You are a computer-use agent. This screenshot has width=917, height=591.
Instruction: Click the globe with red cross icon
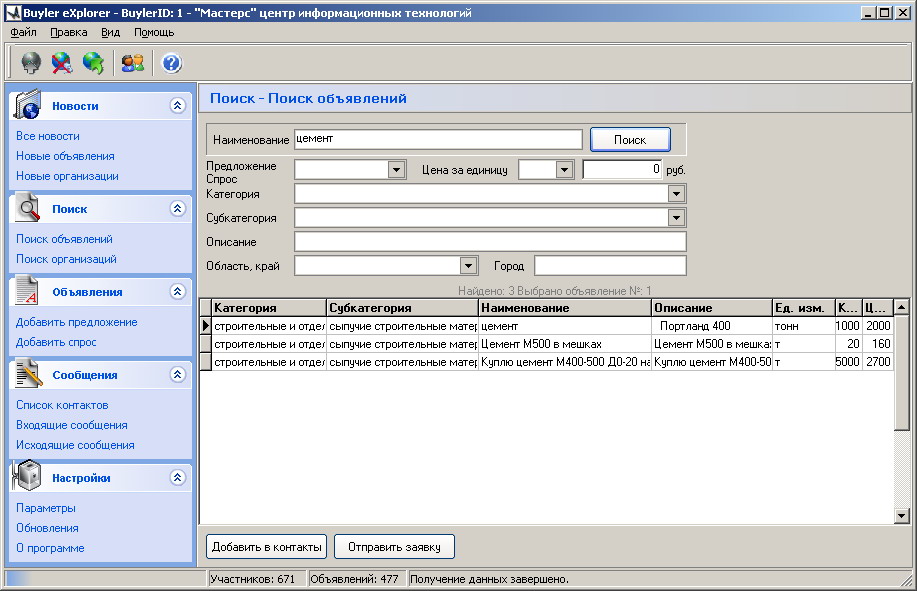[62, 63]
